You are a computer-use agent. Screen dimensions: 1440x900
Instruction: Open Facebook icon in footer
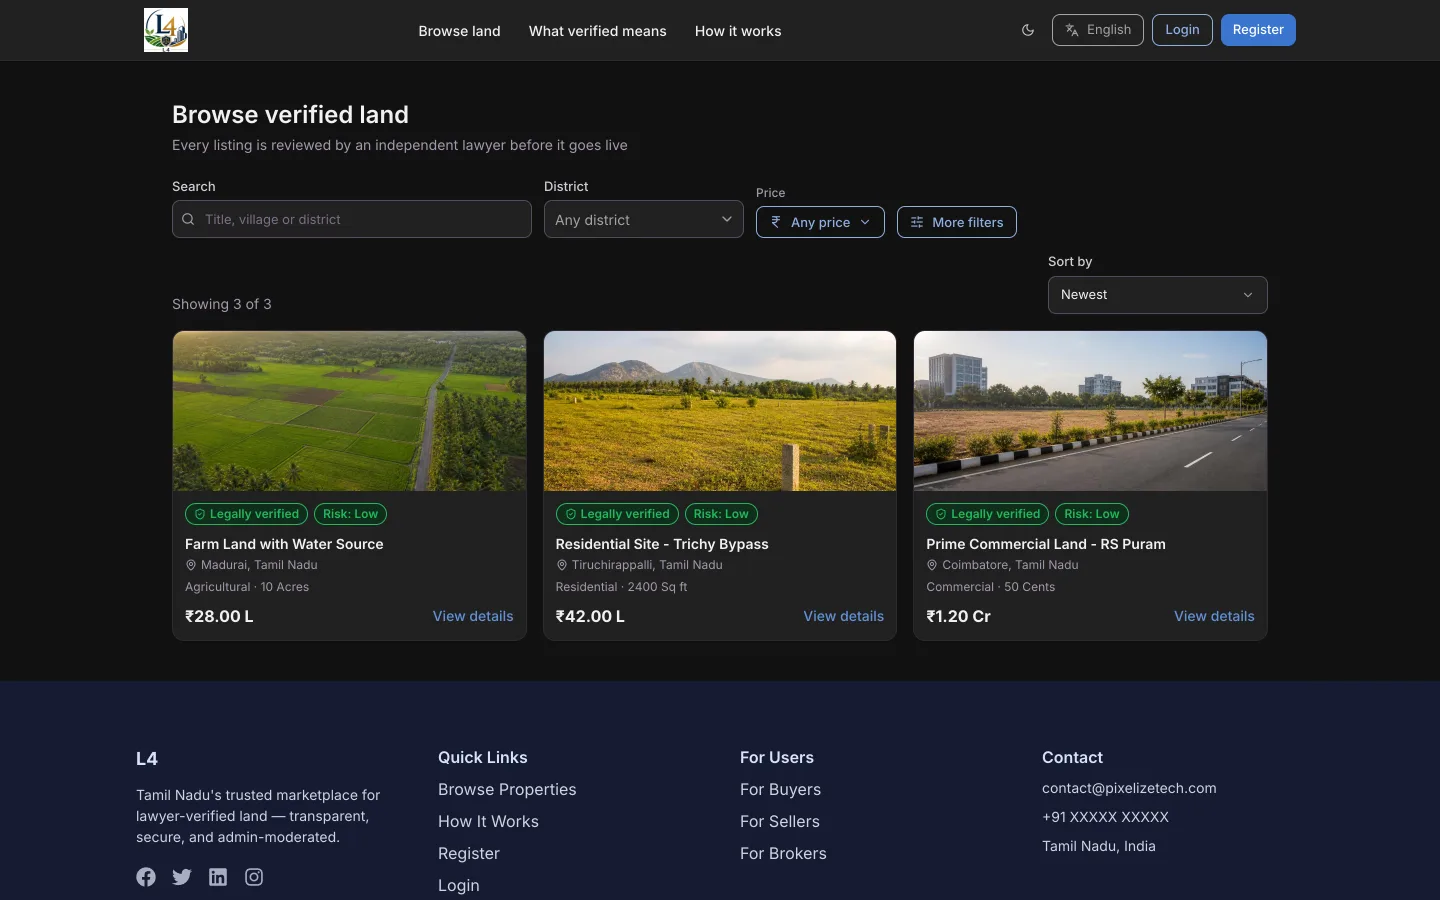(146, 877)
